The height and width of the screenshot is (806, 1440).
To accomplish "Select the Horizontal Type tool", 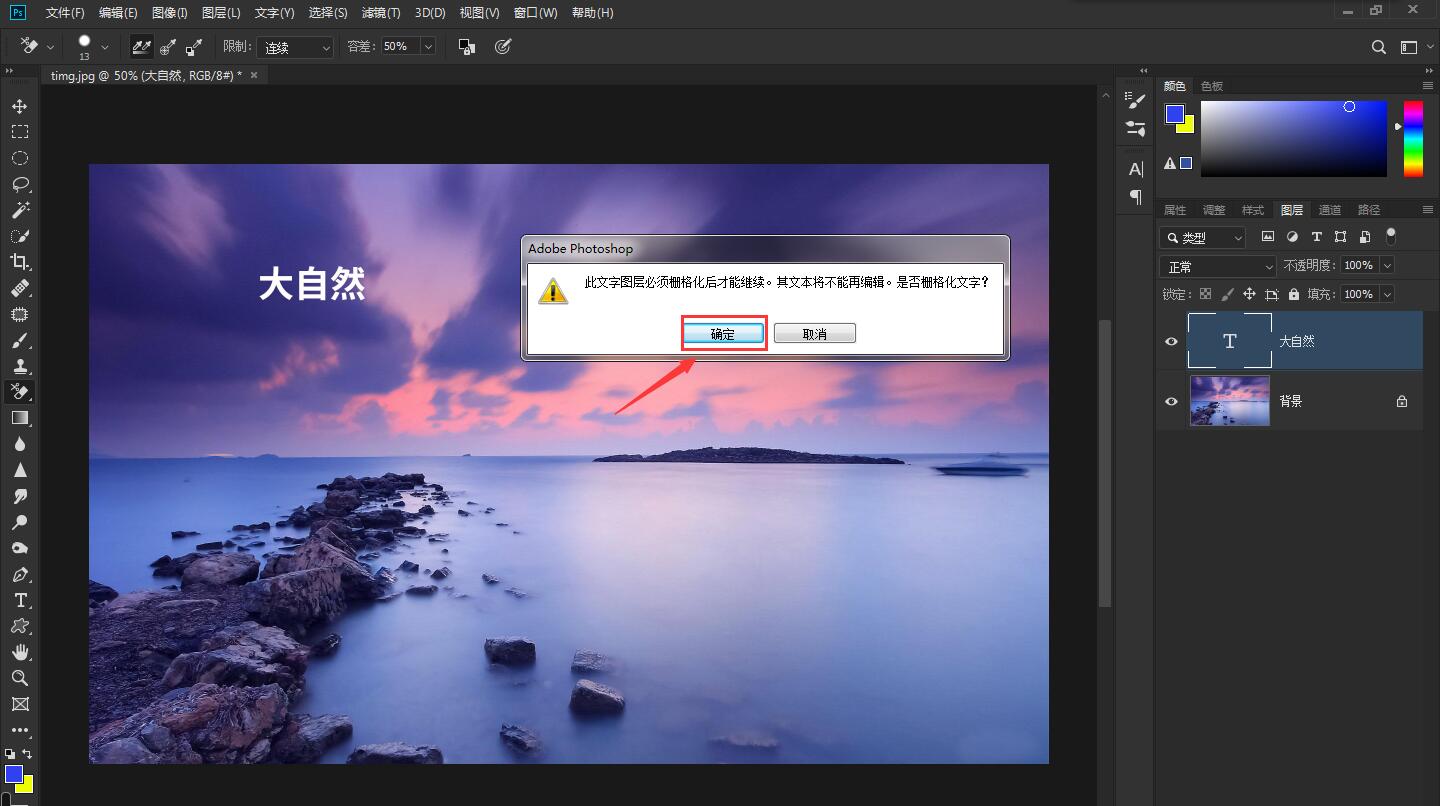I will (x=20, y=600).
